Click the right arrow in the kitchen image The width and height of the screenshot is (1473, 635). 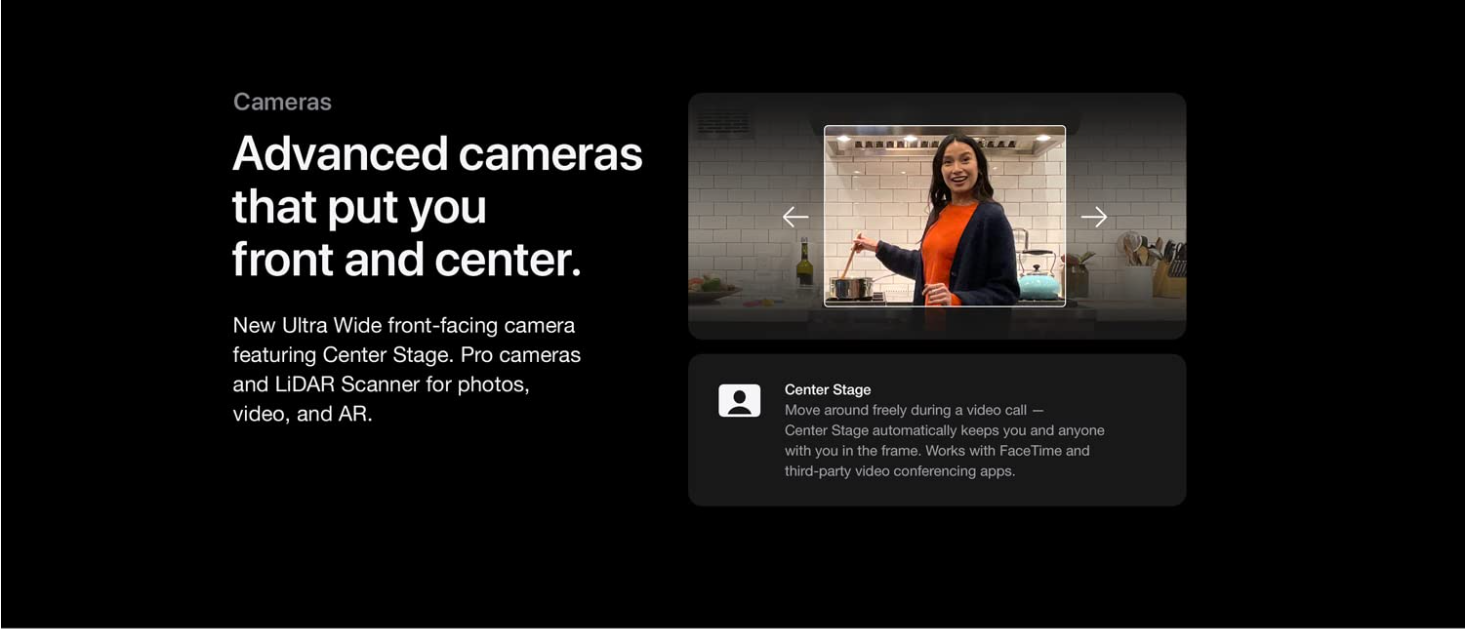[x=1094, y=217]
